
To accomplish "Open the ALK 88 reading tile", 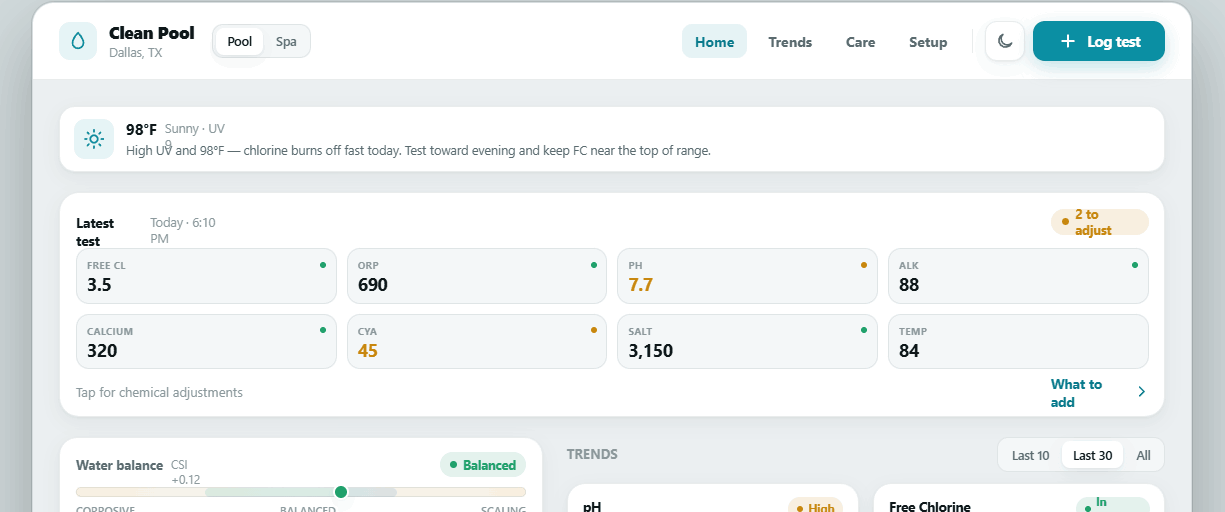I will (1018, 276).
